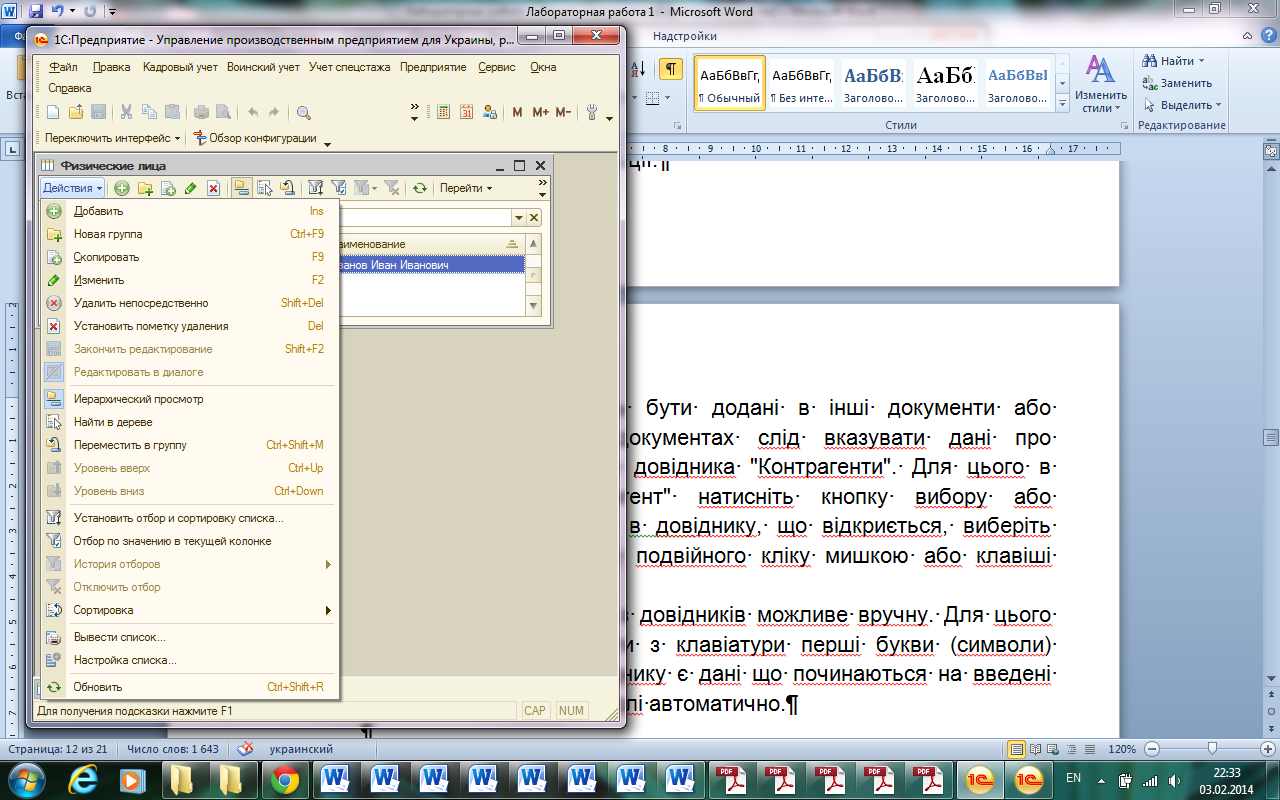Click the green Add icon in Физические лица toolbar

pos(122,187)
